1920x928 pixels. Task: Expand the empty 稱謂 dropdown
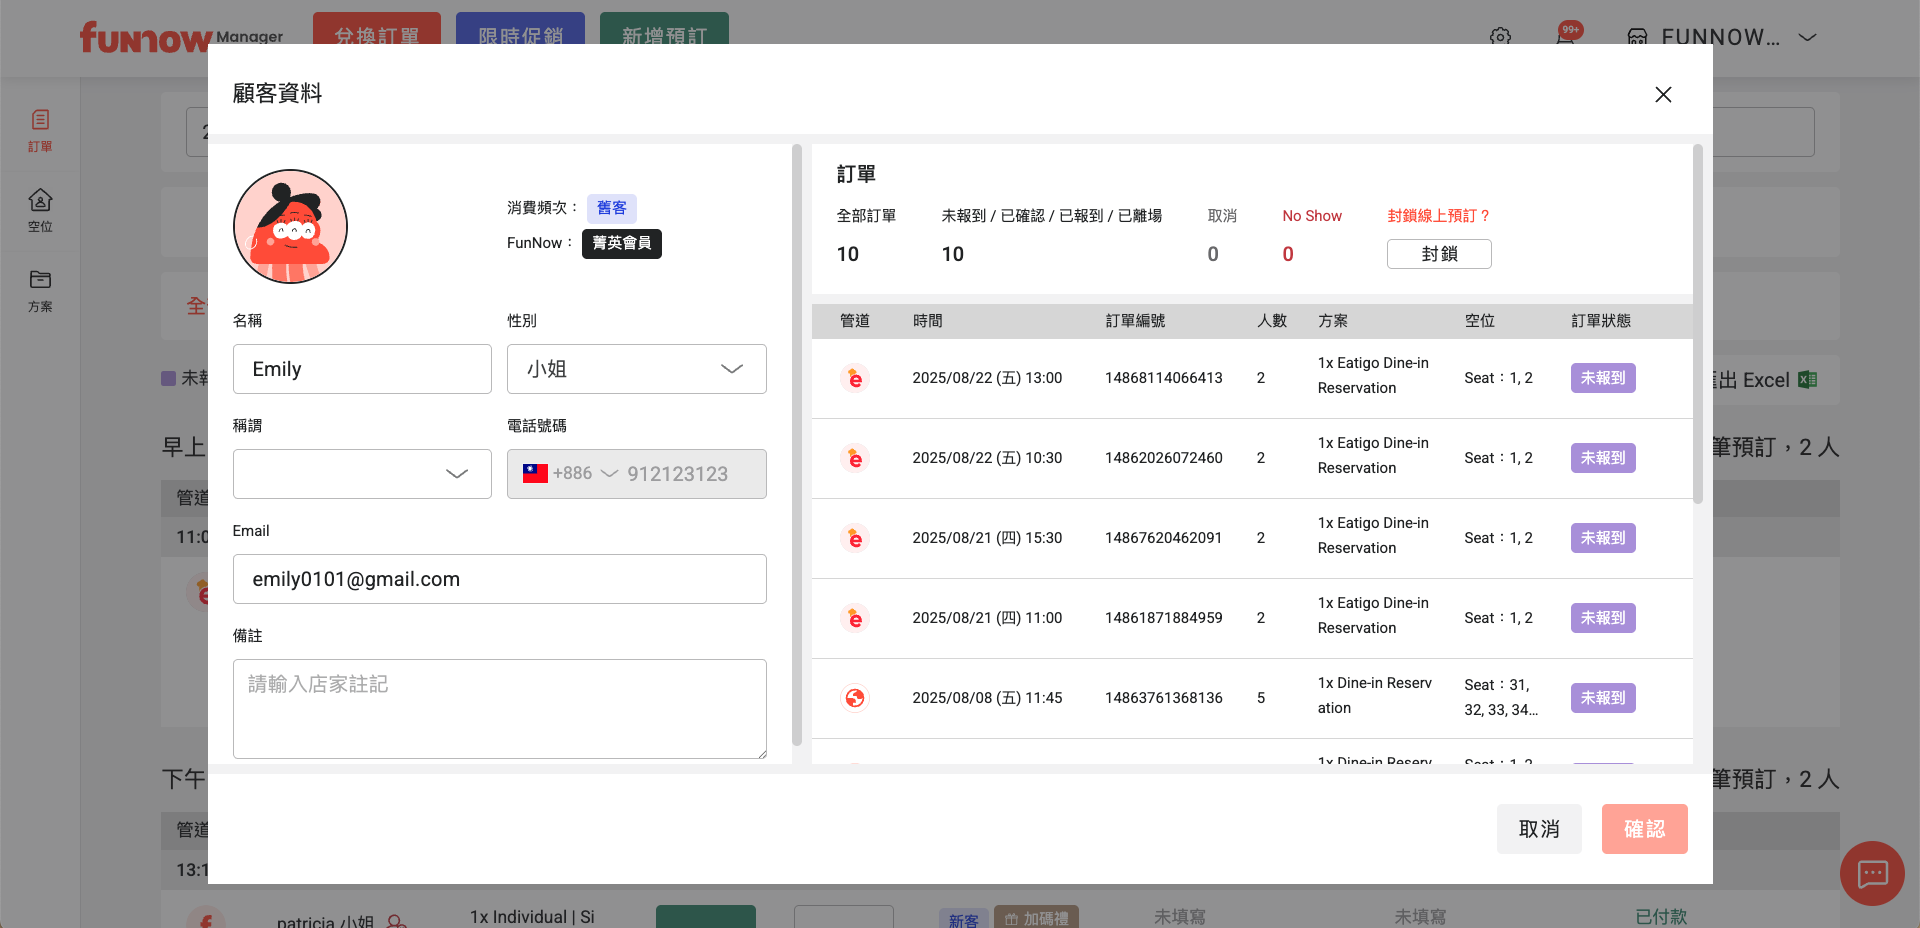362,474
